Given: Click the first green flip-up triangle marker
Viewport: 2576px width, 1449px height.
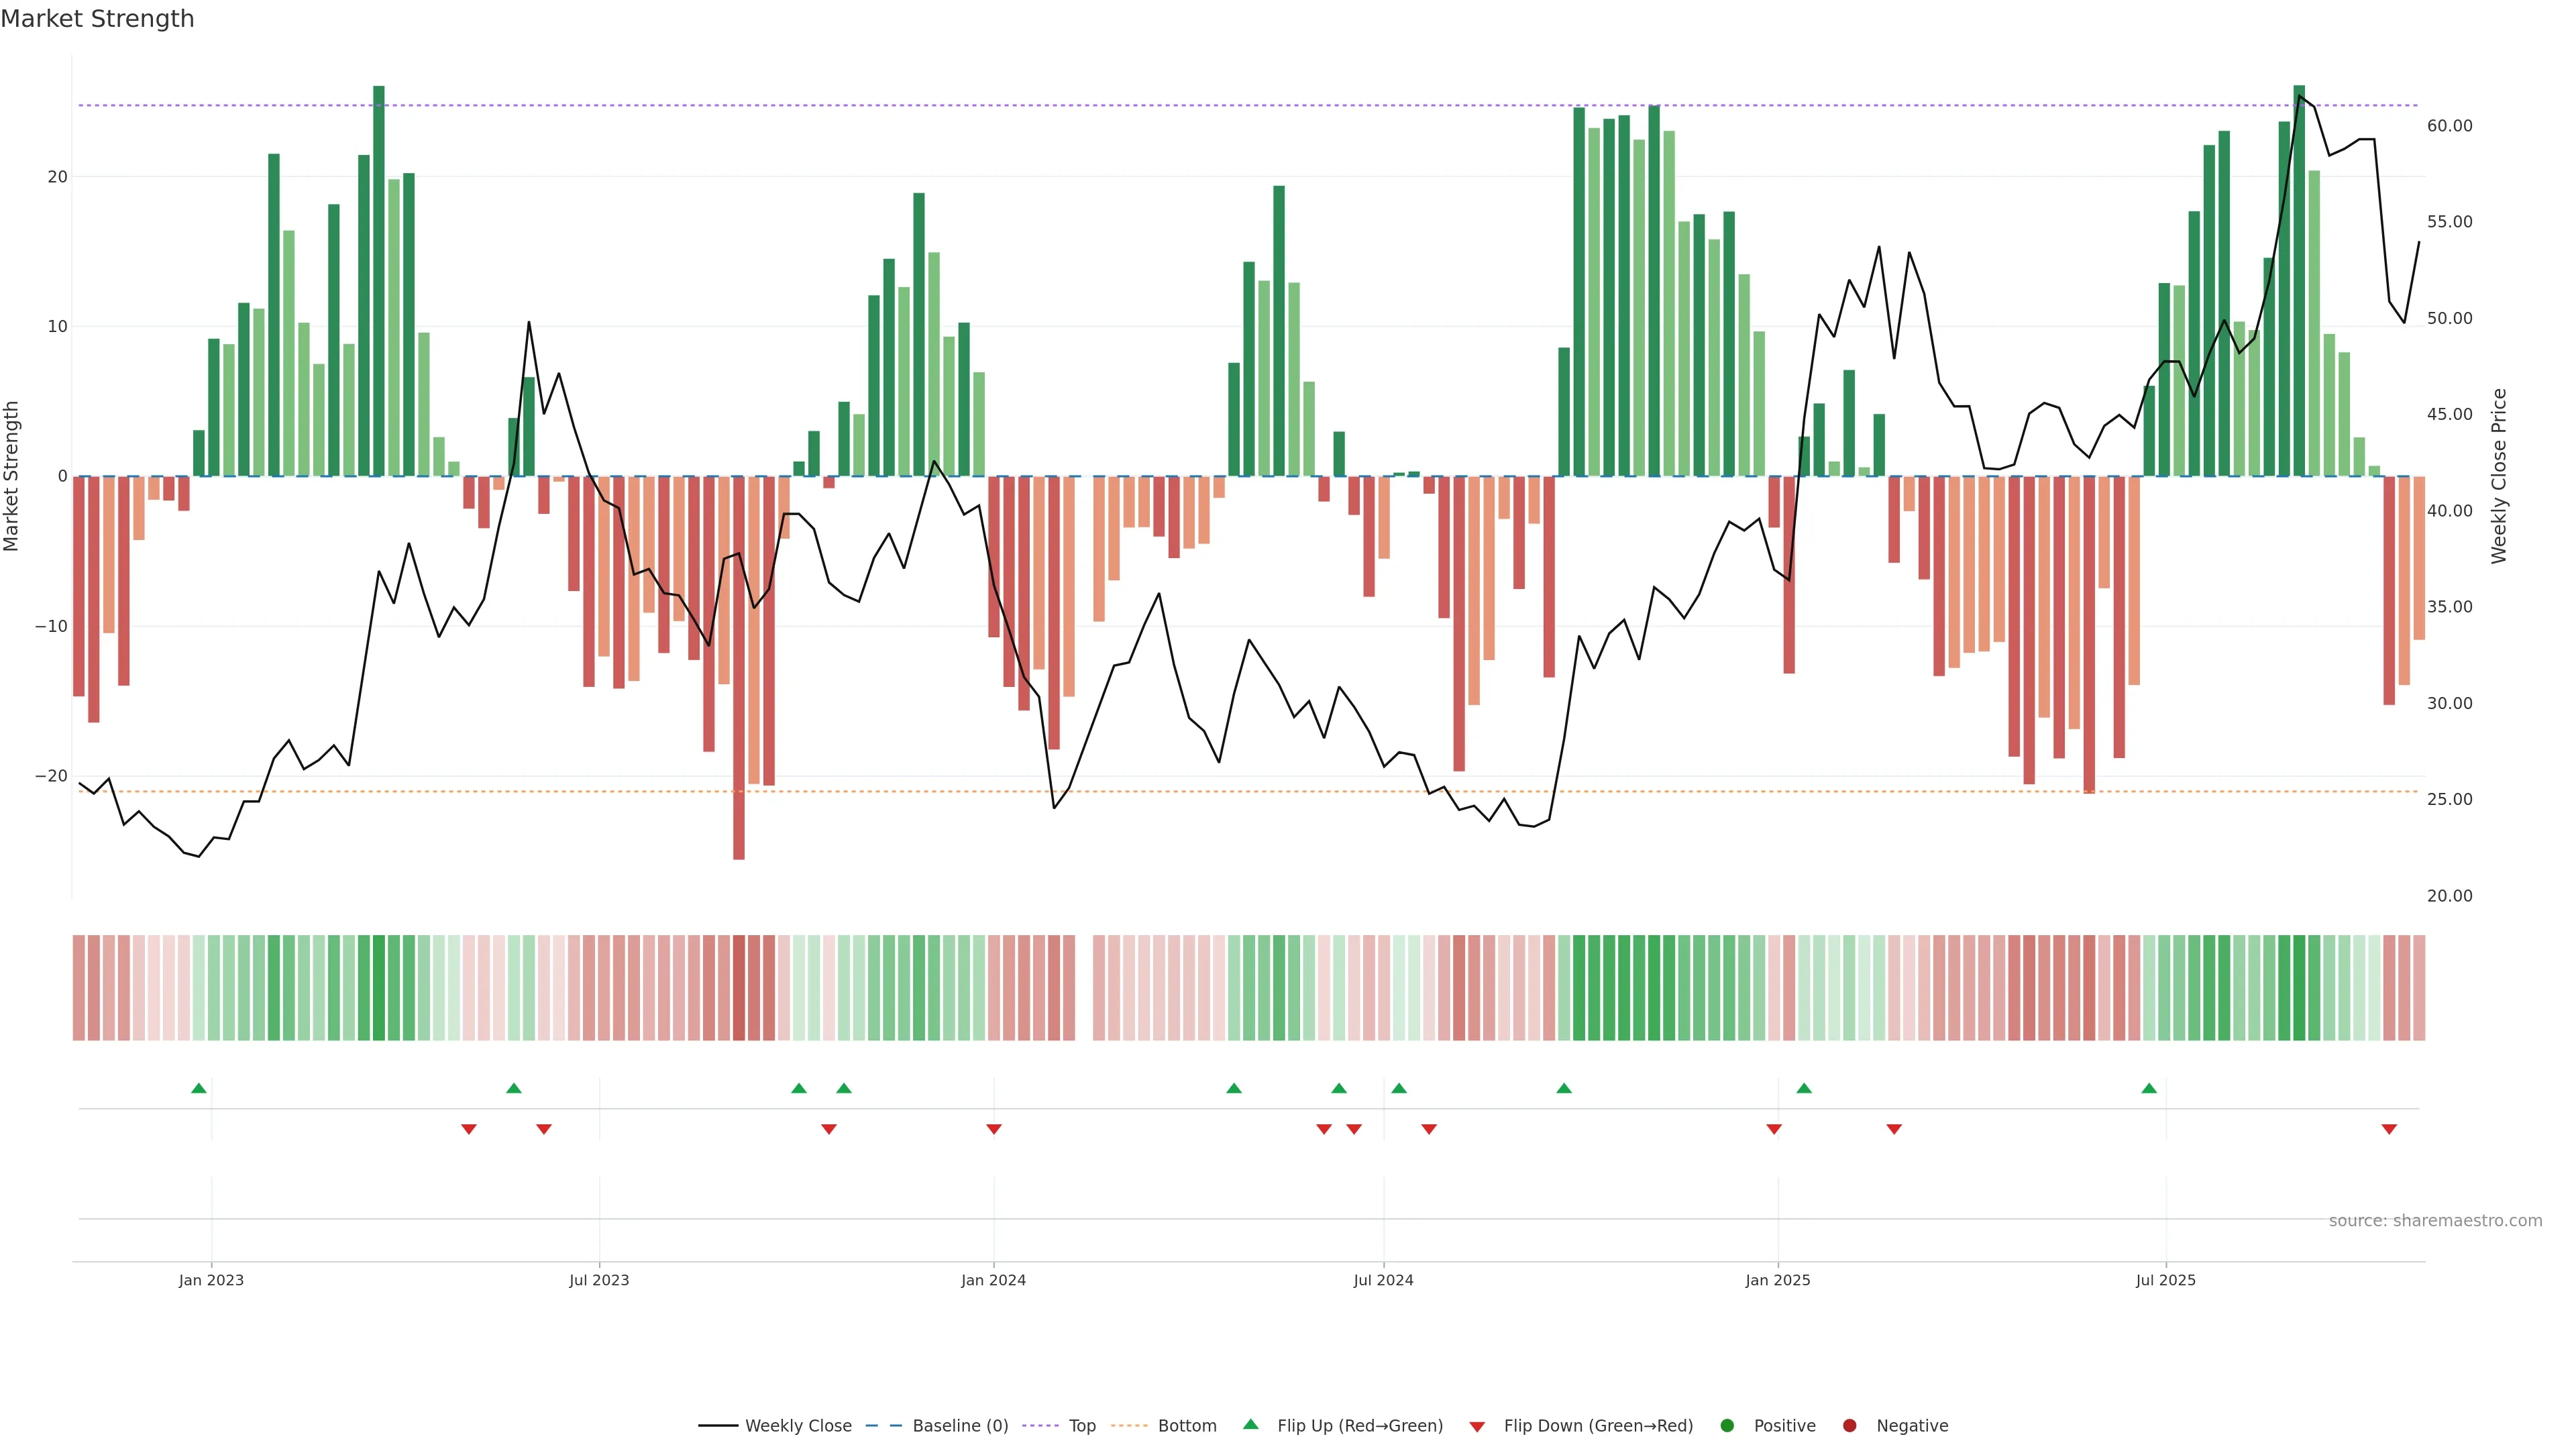Looking at the screenshot, I should coord(199,1088).
